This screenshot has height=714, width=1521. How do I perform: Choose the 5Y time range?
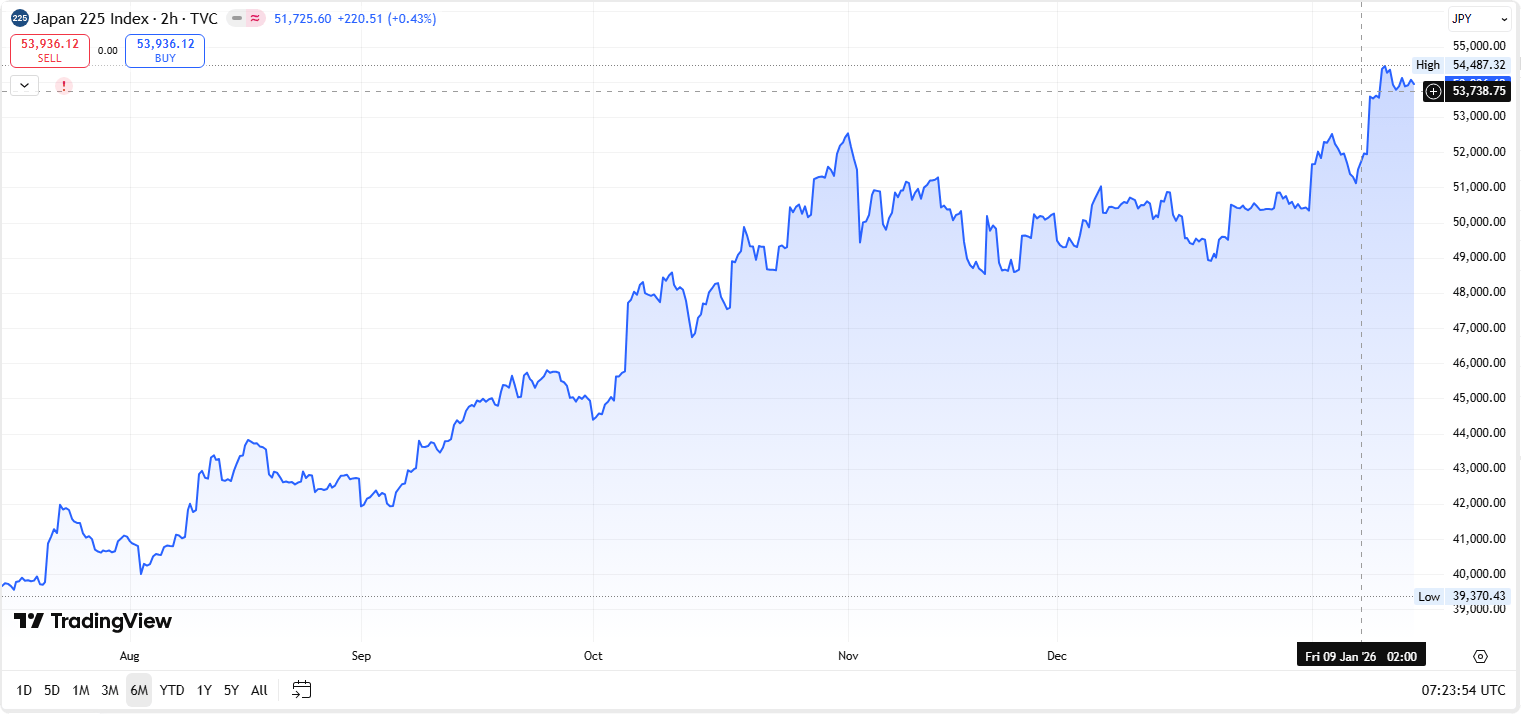231,690
